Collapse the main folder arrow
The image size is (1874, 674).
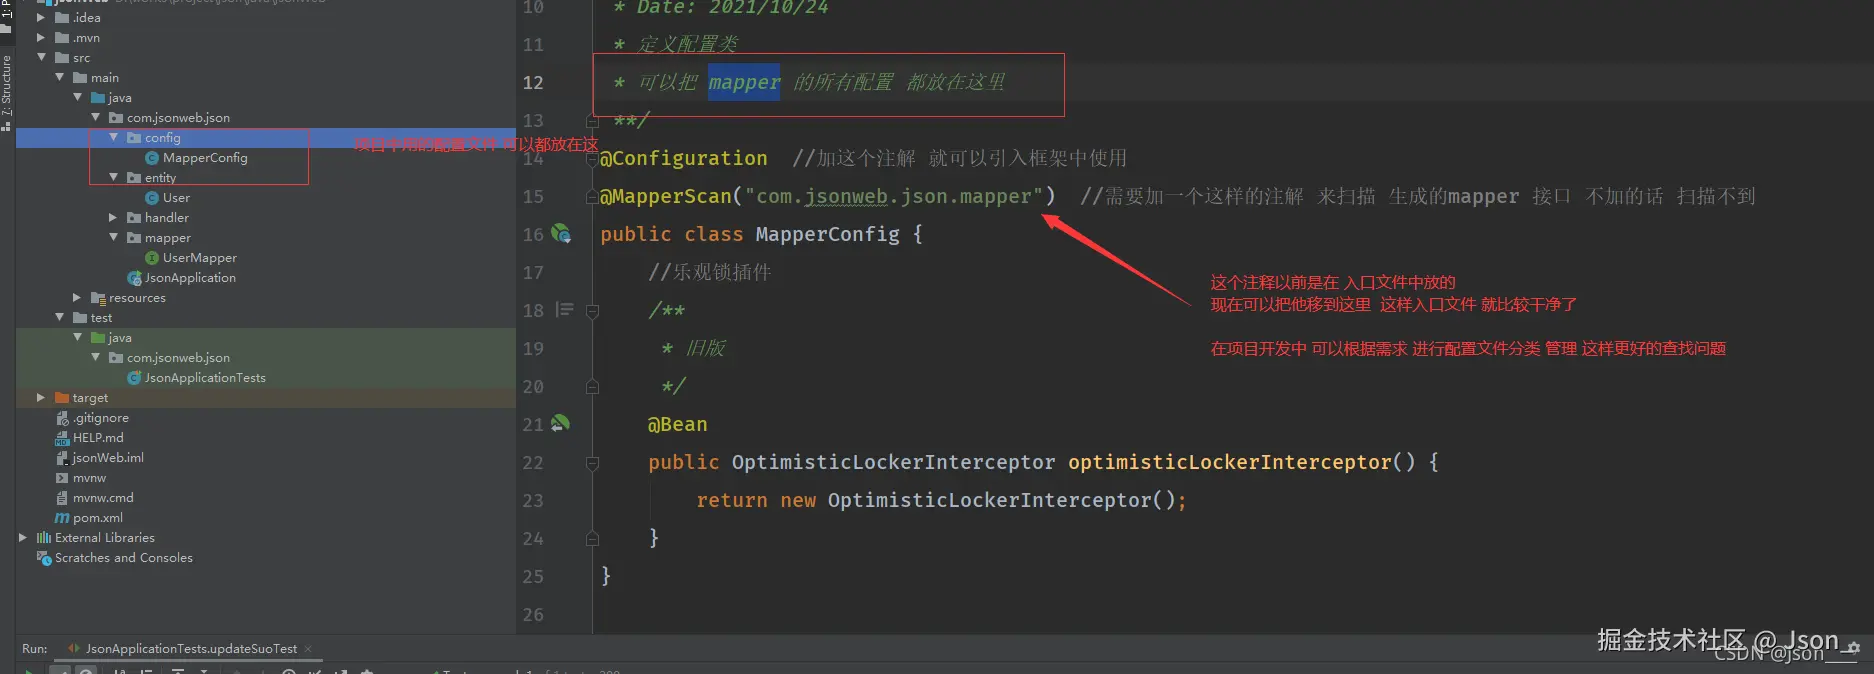click(x=59, y=78)
